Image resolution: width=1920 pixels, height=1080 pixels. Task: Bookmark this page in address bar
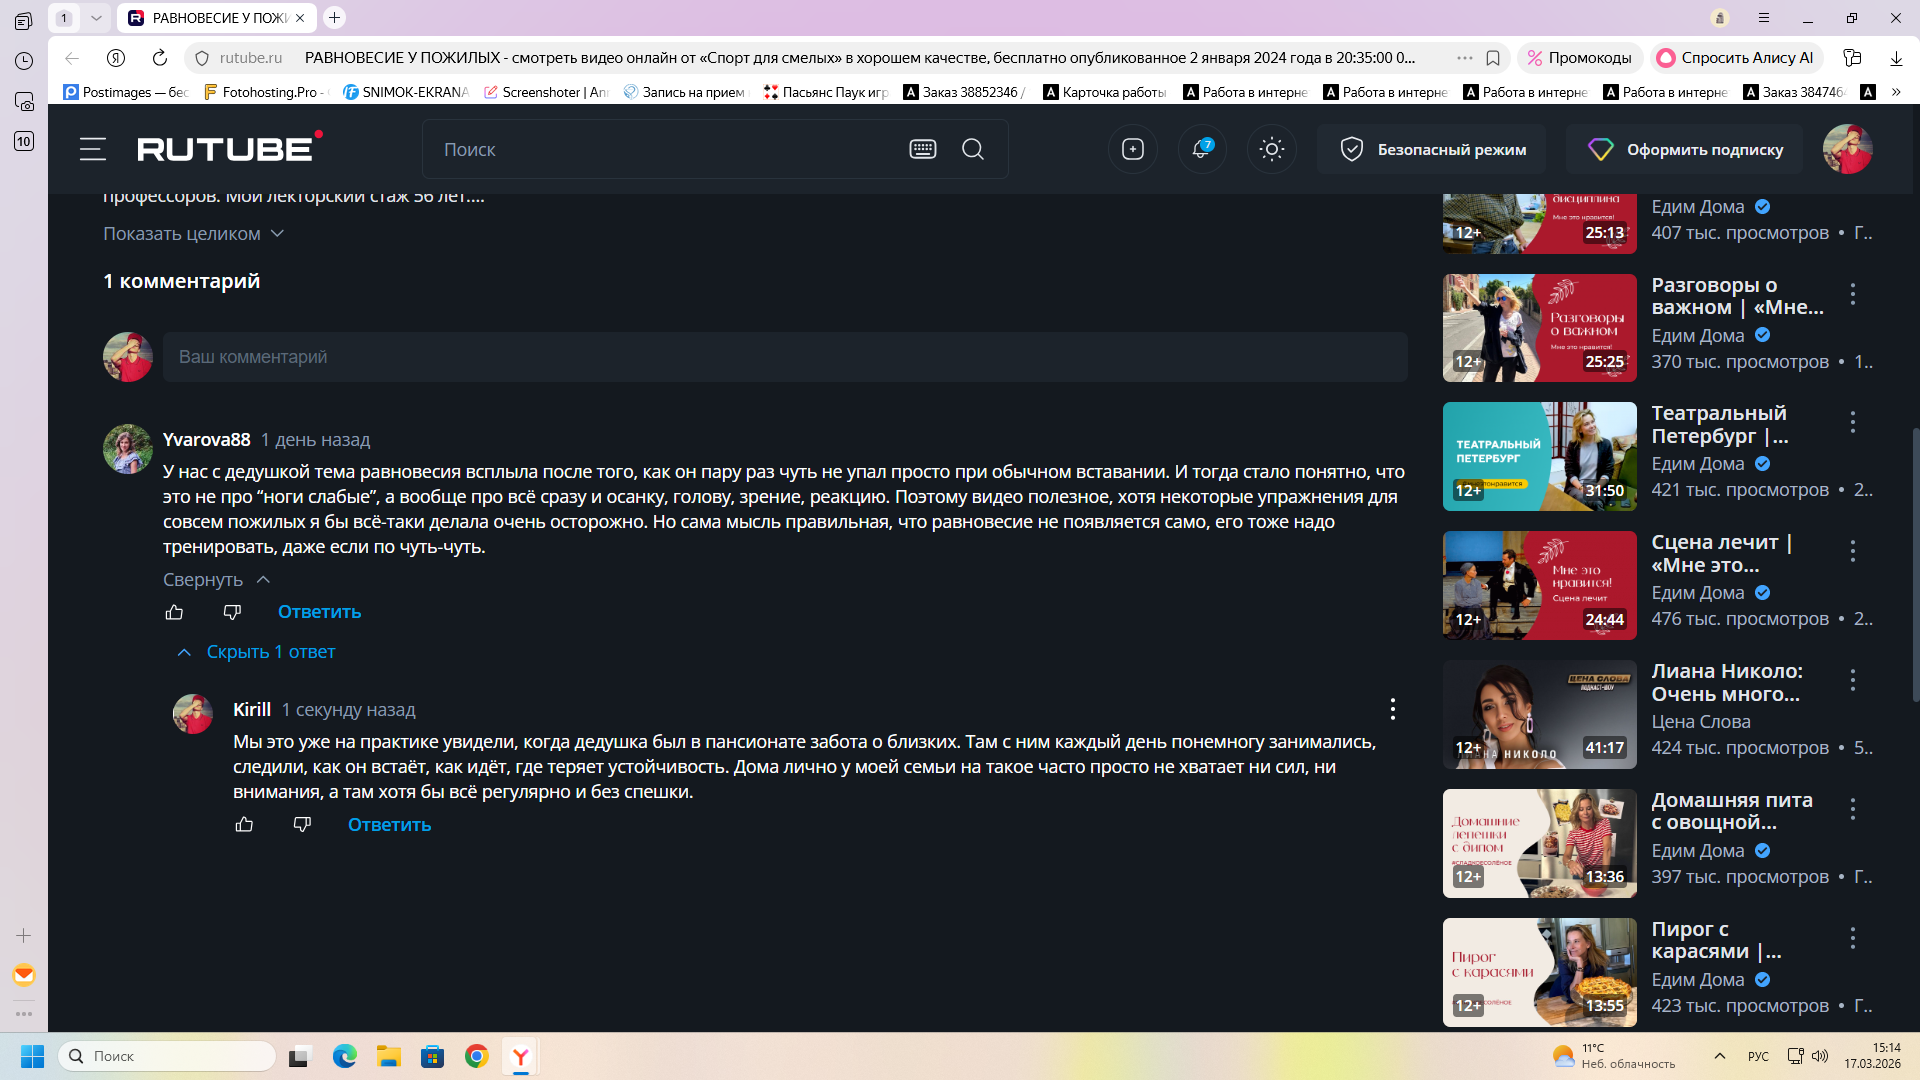tap(1493, 58)
